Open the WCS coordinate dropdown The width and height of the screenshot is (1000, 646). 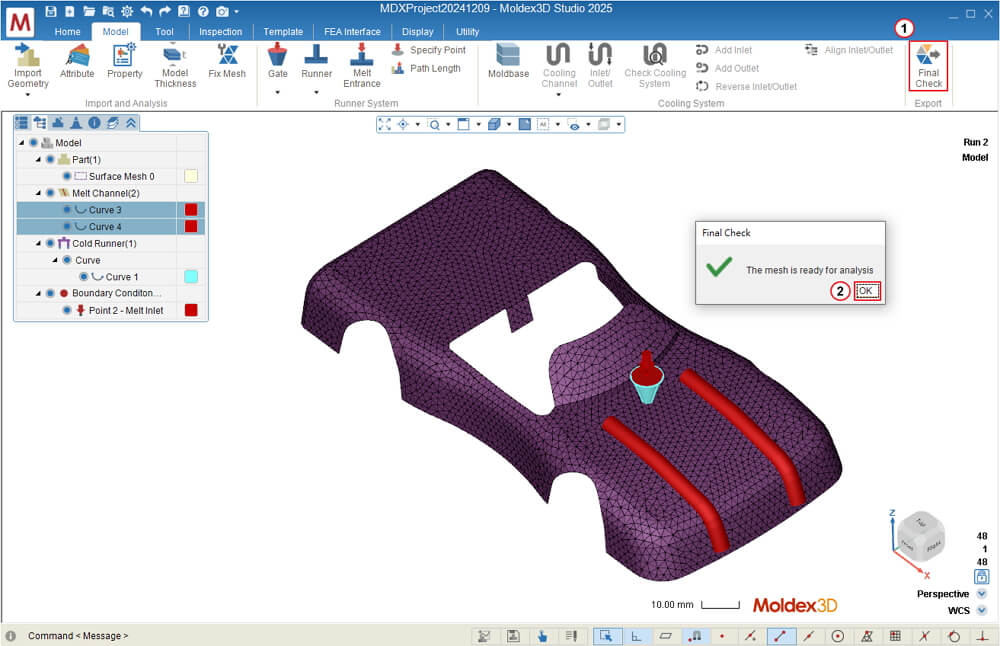[x=982, y=610]
